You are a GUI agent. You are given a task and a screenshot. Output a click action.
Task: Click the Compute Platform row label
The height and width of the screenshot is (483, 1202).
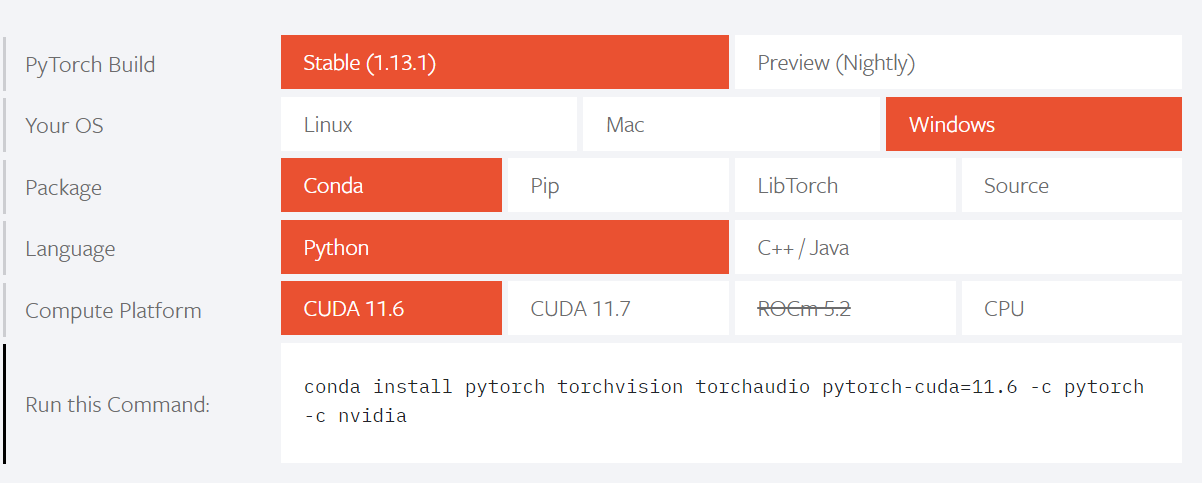(113, 311)
